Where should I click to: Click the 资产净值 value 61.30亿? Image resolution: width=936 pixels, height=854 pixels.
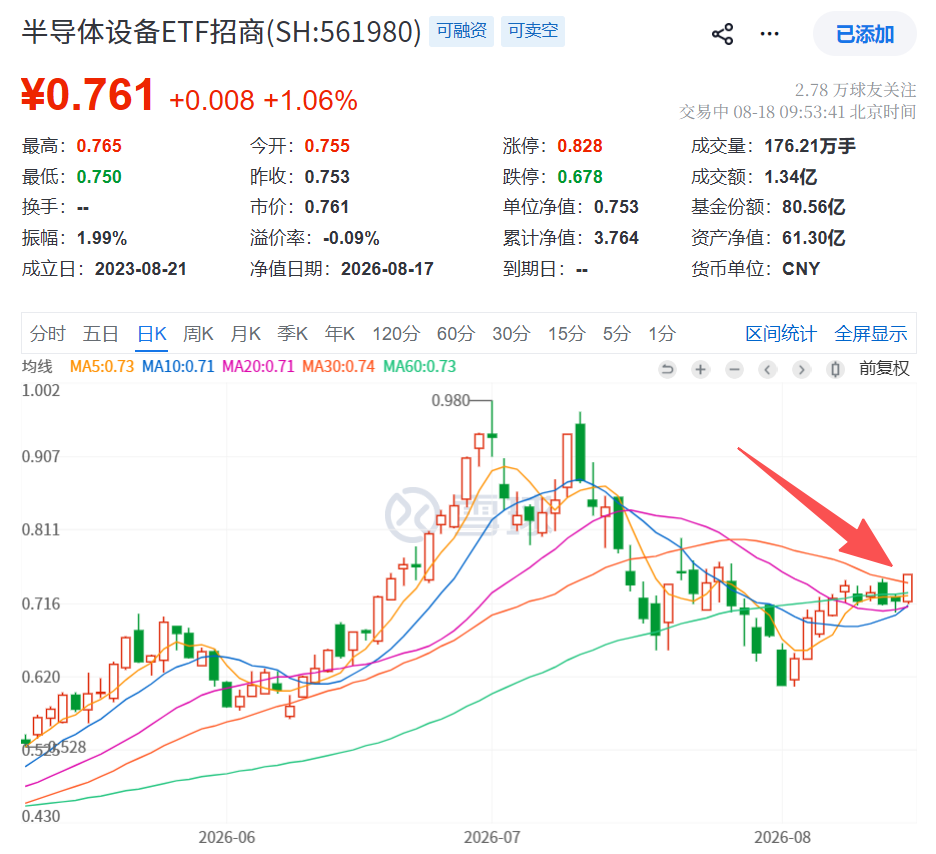pyautogui.click(x=814, y=238)
